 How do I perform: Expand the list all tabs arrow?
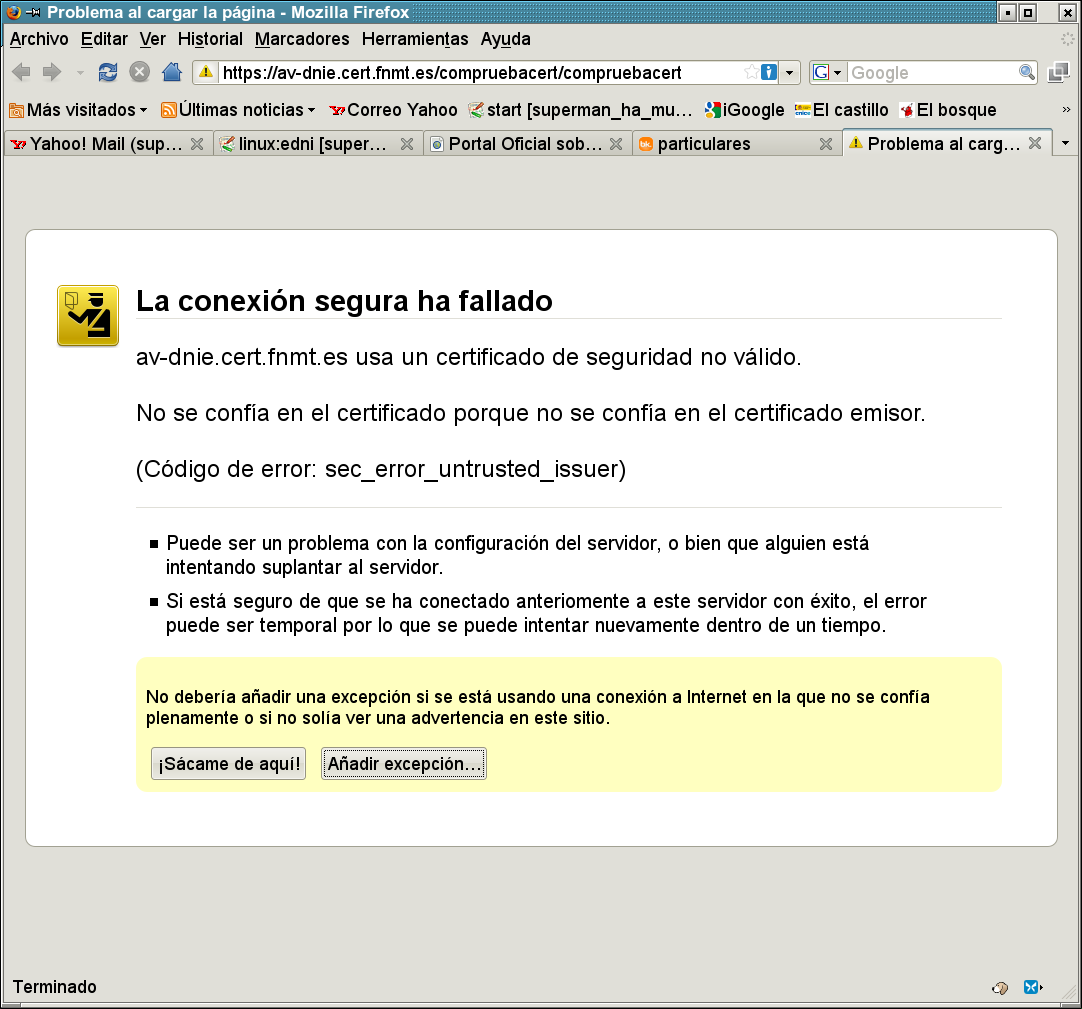tap(1065, 144)
